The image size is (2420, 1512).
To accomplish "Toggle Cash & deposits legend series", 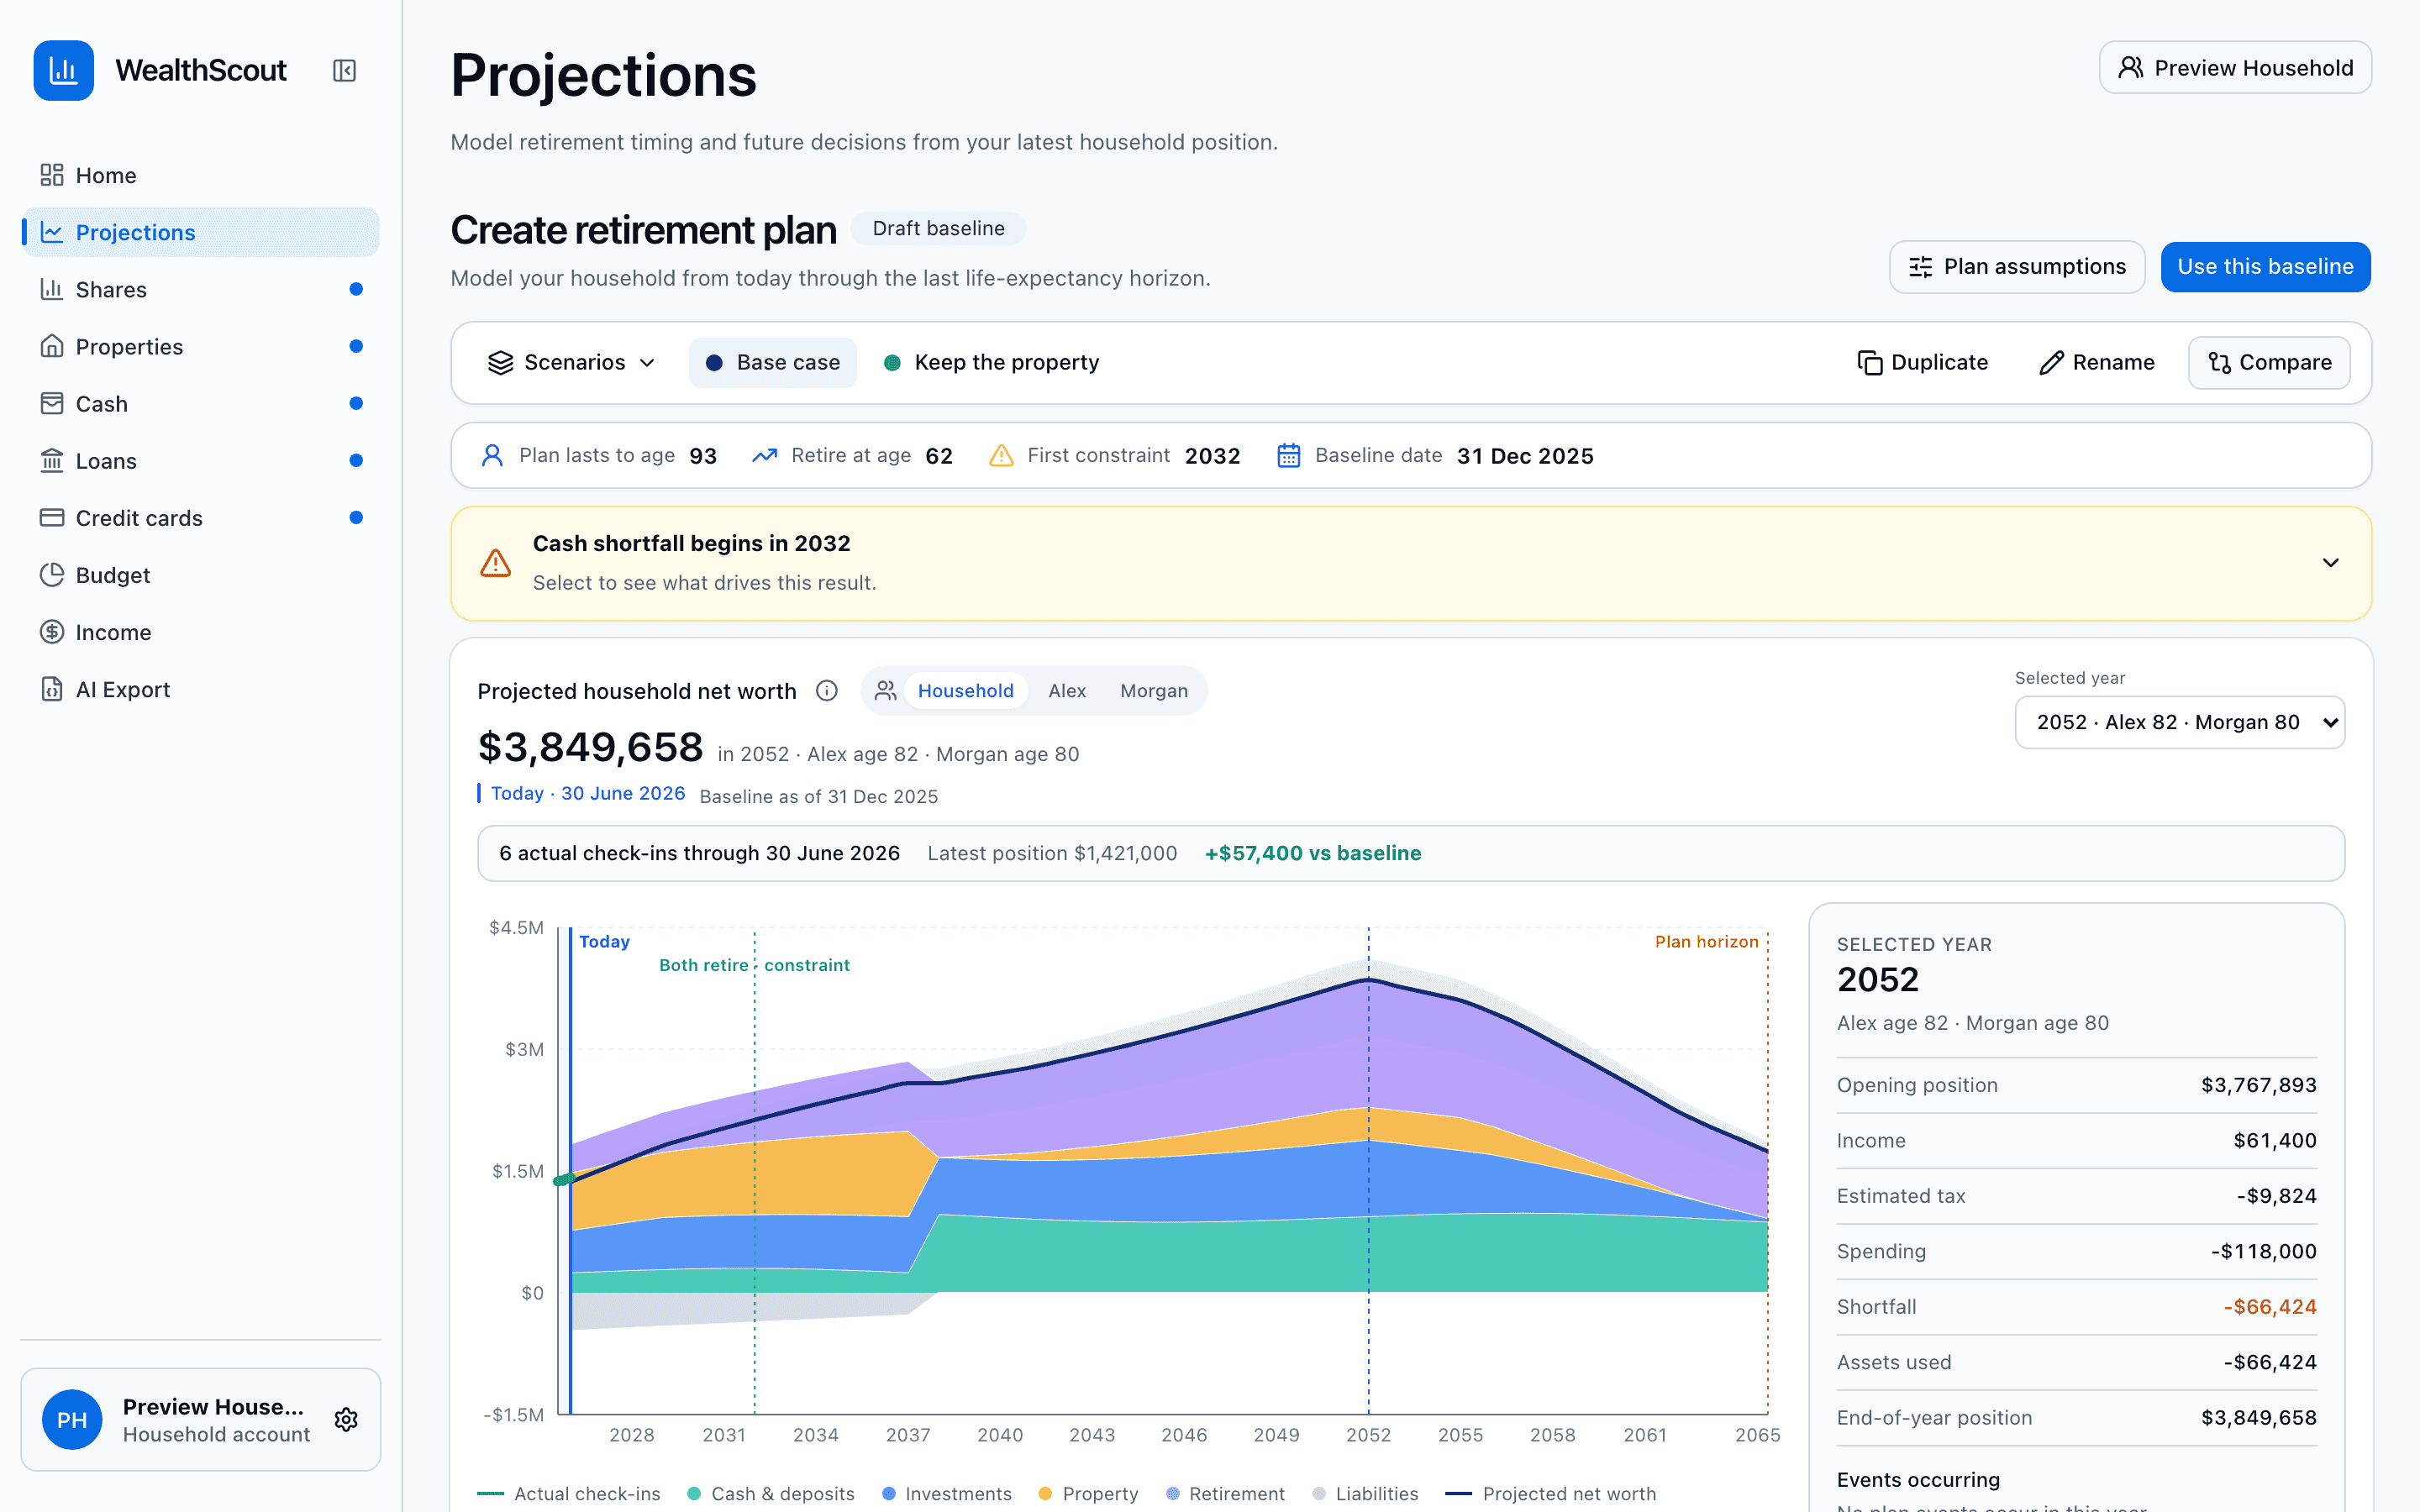I will (x=771, y=1493).
